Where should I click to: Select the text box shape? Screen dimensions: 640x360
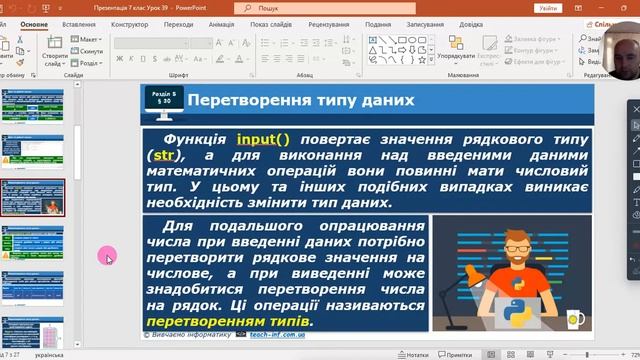[372, 40]
